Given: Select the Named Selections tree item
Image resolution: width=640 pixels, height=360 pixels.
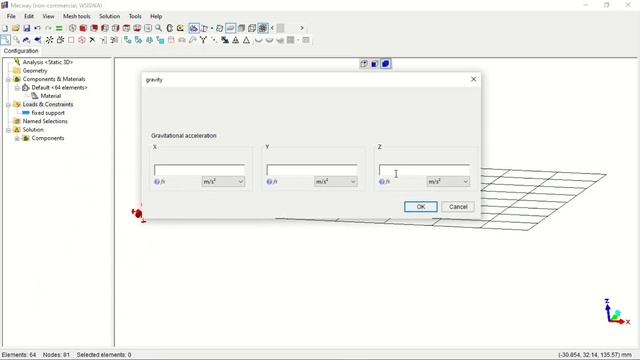Looking at the screenshot, I should point(45,121).
